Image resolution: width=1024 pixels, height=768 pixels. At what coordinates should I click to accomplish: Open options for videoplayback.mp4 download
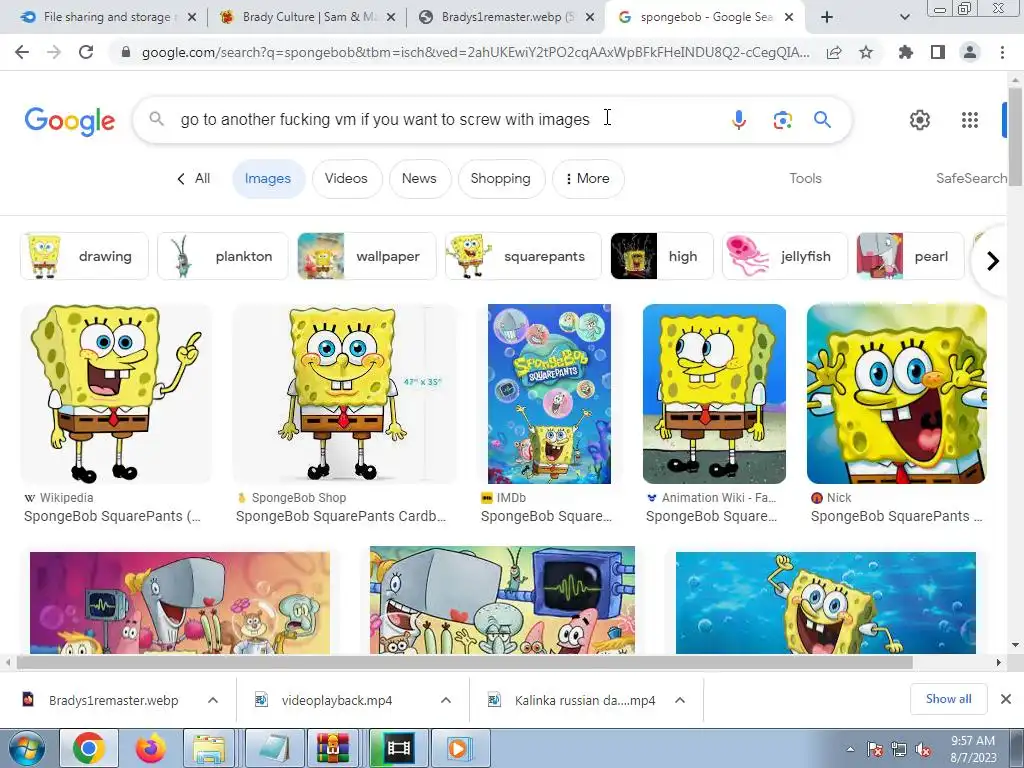(x=446, y=700)
